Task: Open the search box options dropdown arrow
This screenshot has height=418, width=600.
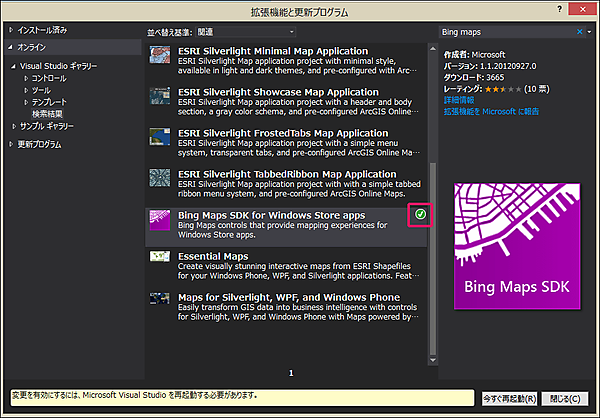Action: [588, 32]
